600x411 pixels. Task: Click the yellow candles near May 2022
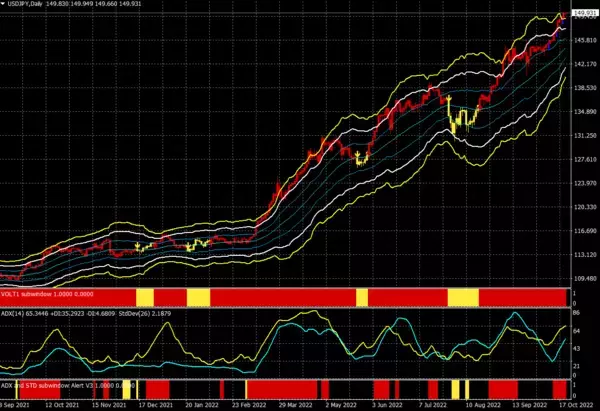click(361, 157)
